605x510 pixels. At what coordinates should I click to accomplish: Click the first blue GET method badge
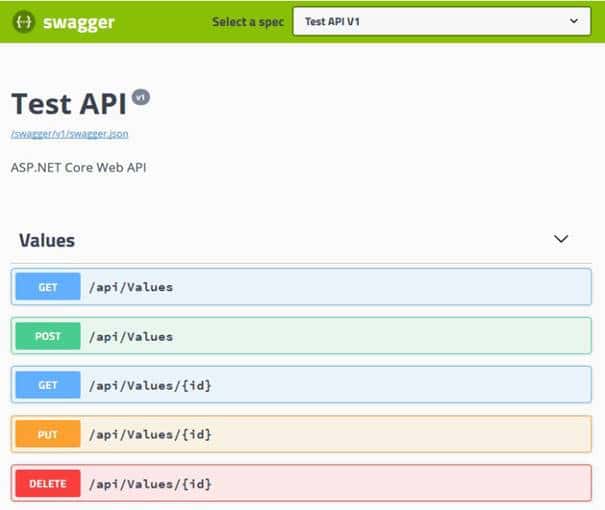pos(48,287)
